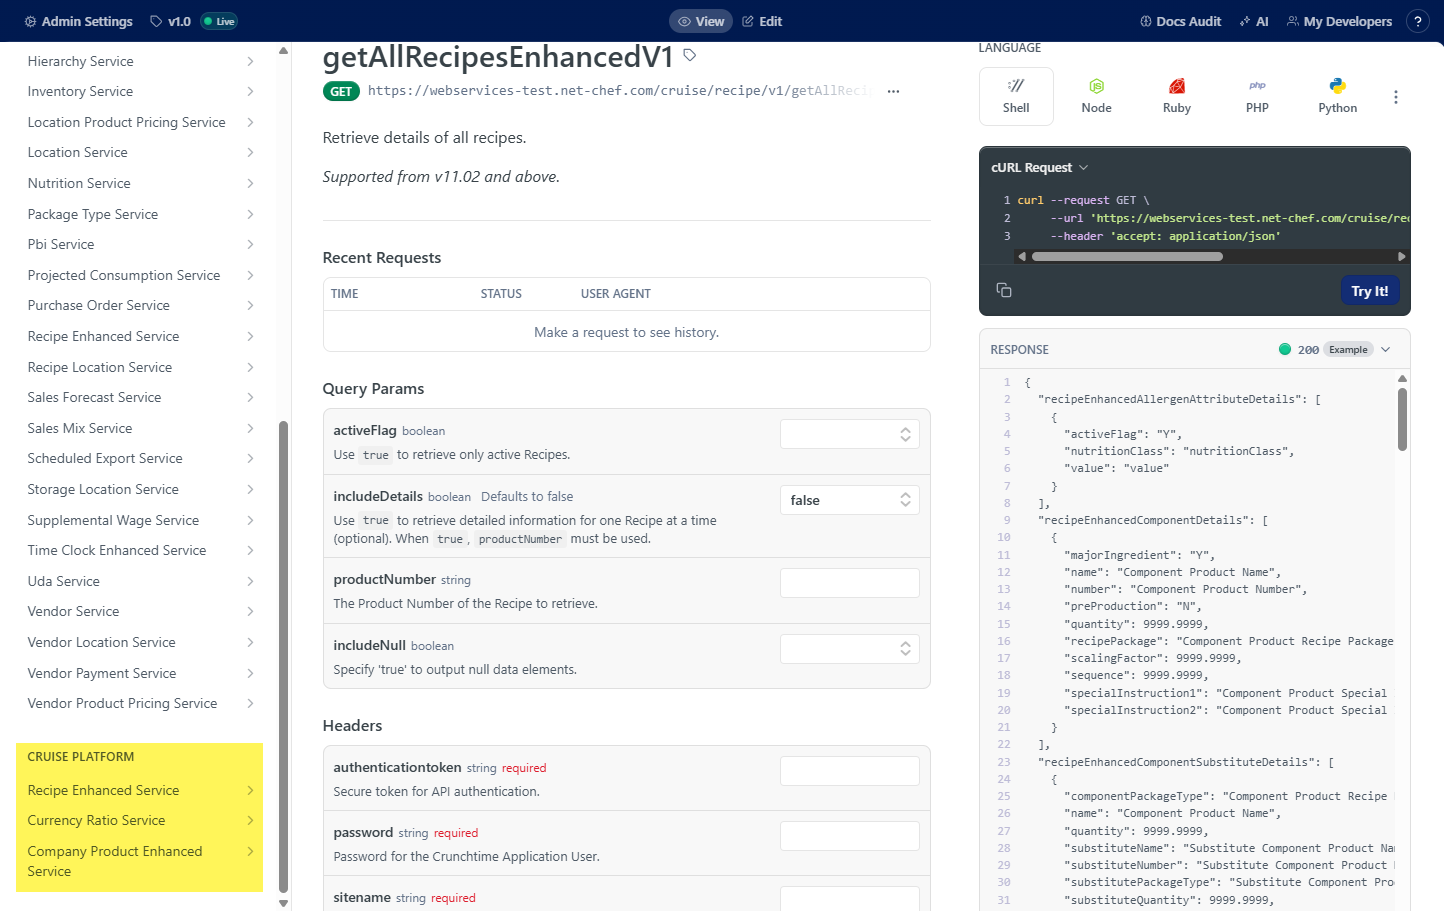Click the v1.0 version tag
The height and width of the screenshot is (911, 1444).
tap(170, 21)
